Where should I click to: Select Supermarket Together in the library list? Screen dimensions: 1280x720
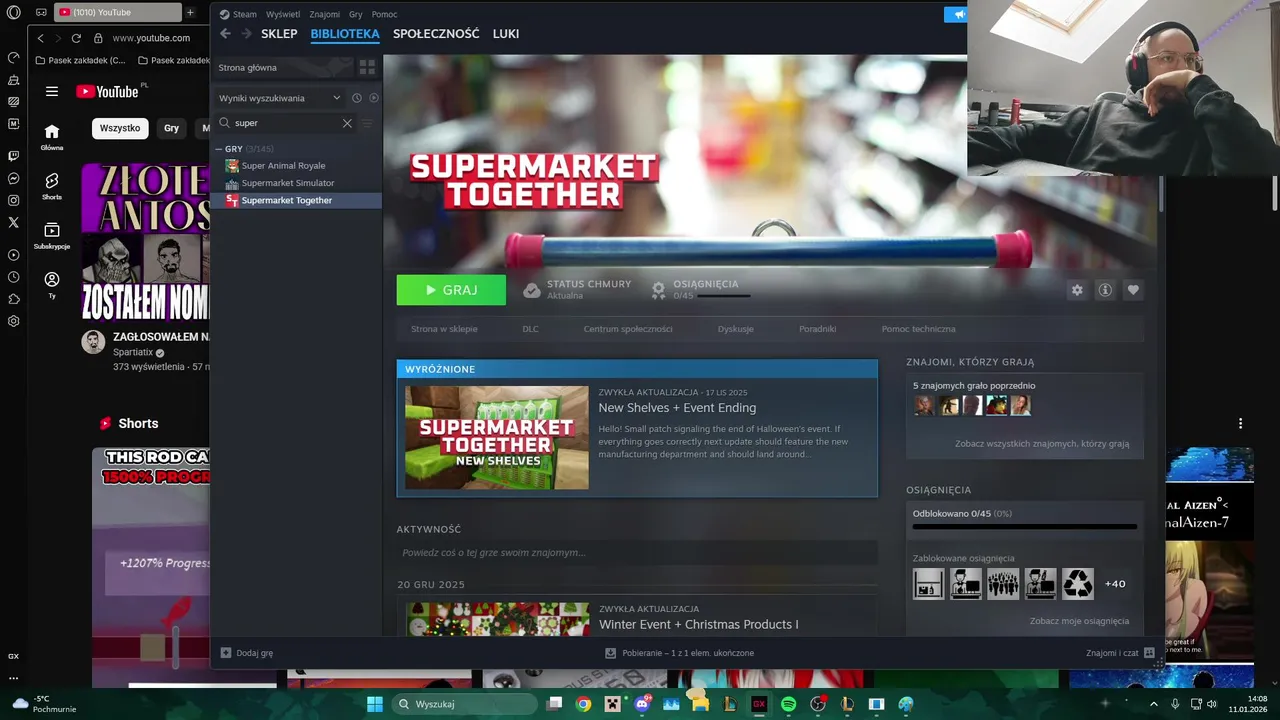(x=287, y=200)
